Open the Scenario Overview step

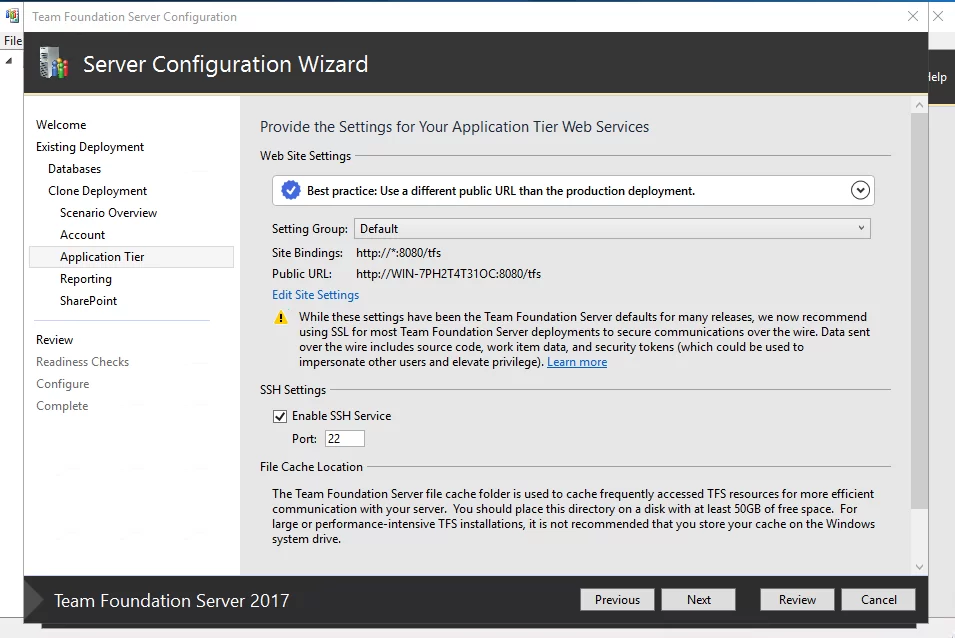(108, 212)
